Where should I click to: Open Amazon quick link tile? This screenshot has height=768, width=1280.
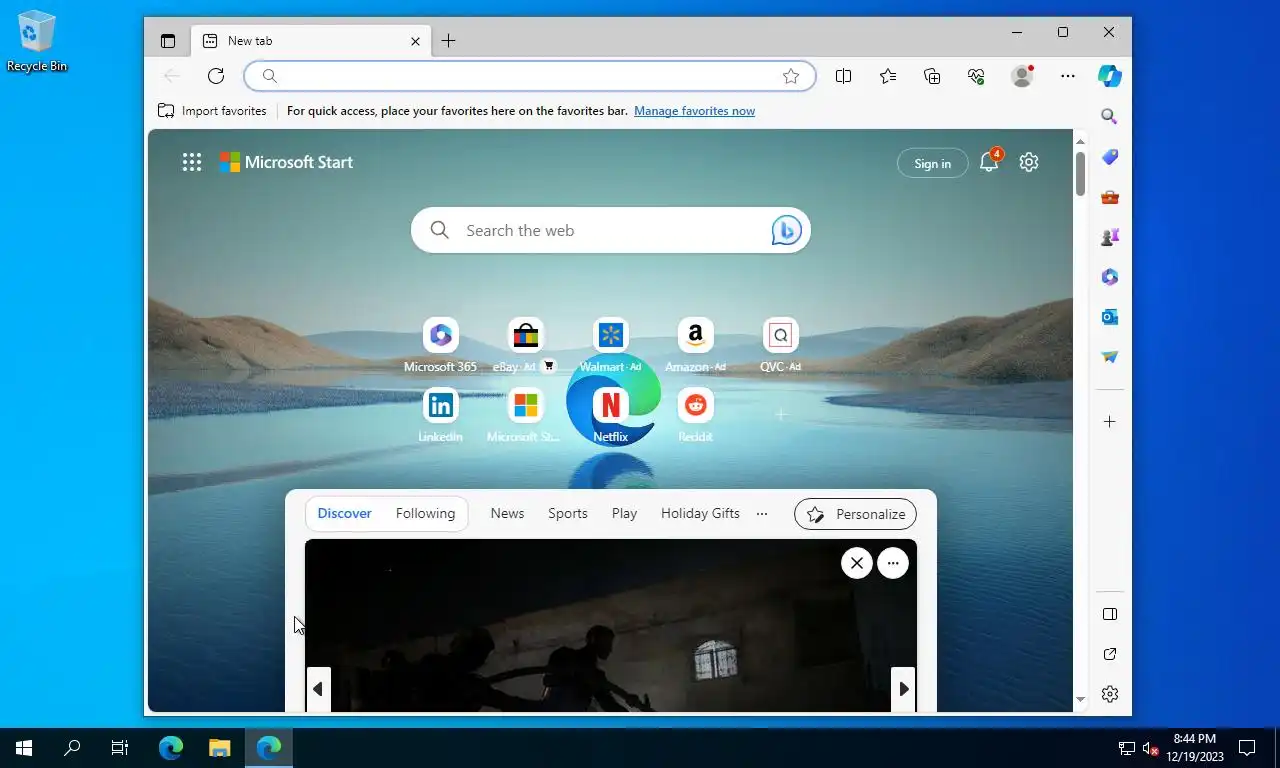coord(695,346)
